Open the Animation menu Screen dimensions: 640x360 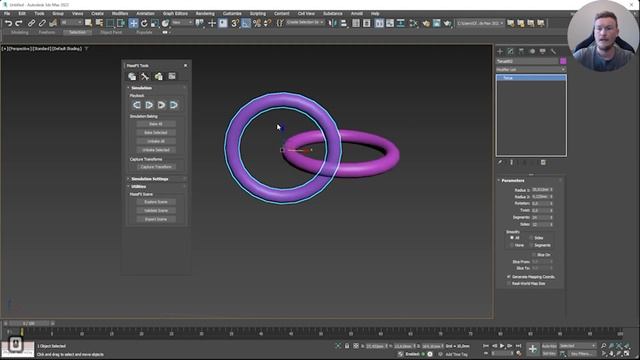pos(145,13)
